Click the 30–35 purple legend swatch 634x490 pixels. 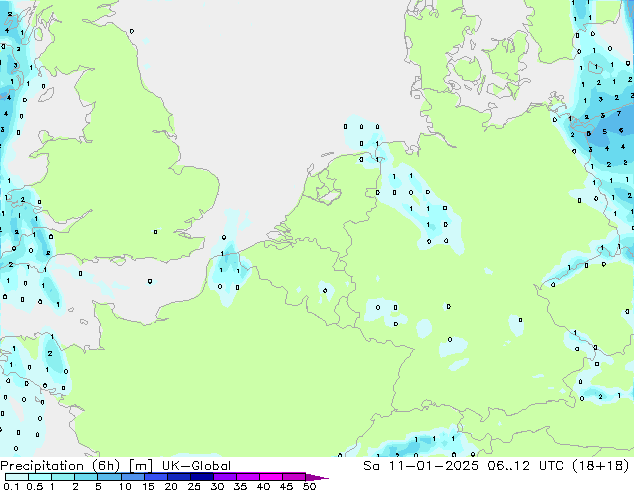click(224, 477)
